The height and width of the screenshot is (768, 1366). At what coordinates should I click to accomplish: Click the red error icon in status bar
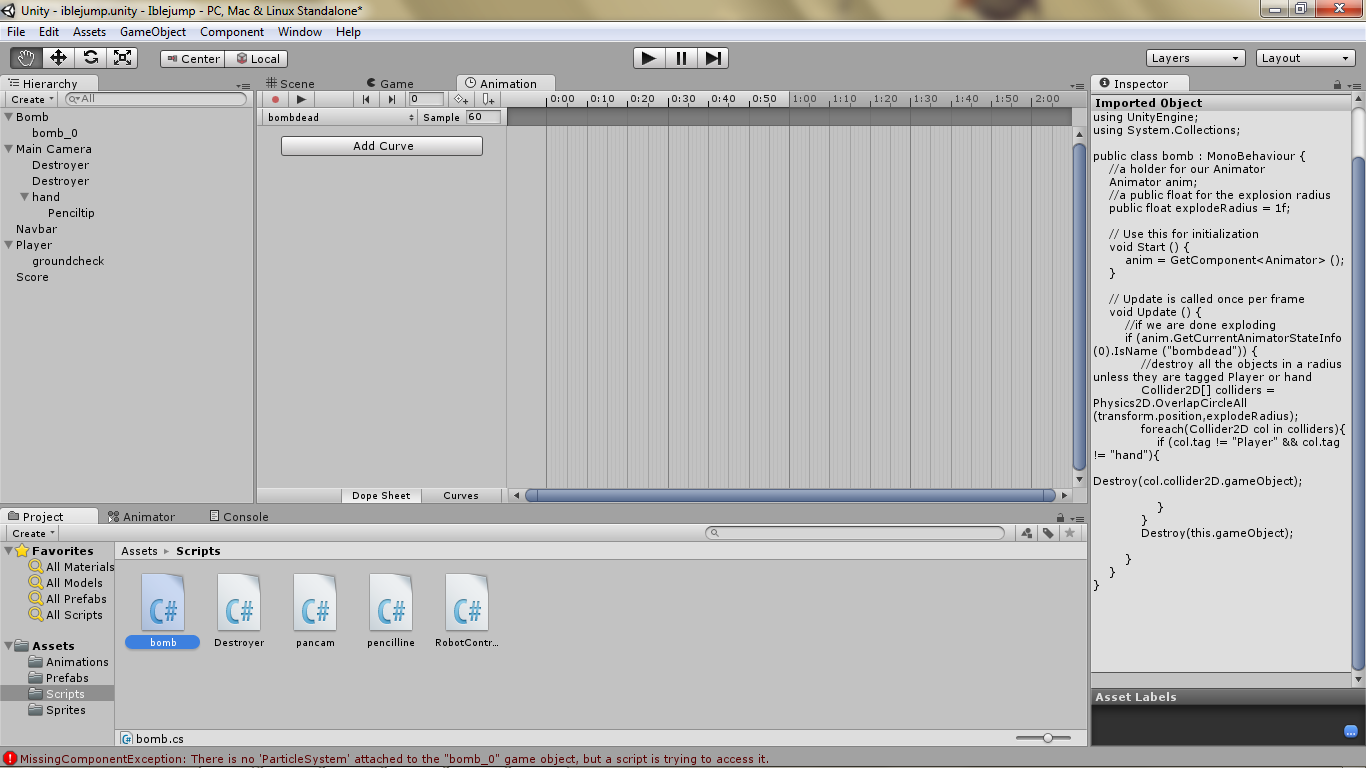point(9,759)
